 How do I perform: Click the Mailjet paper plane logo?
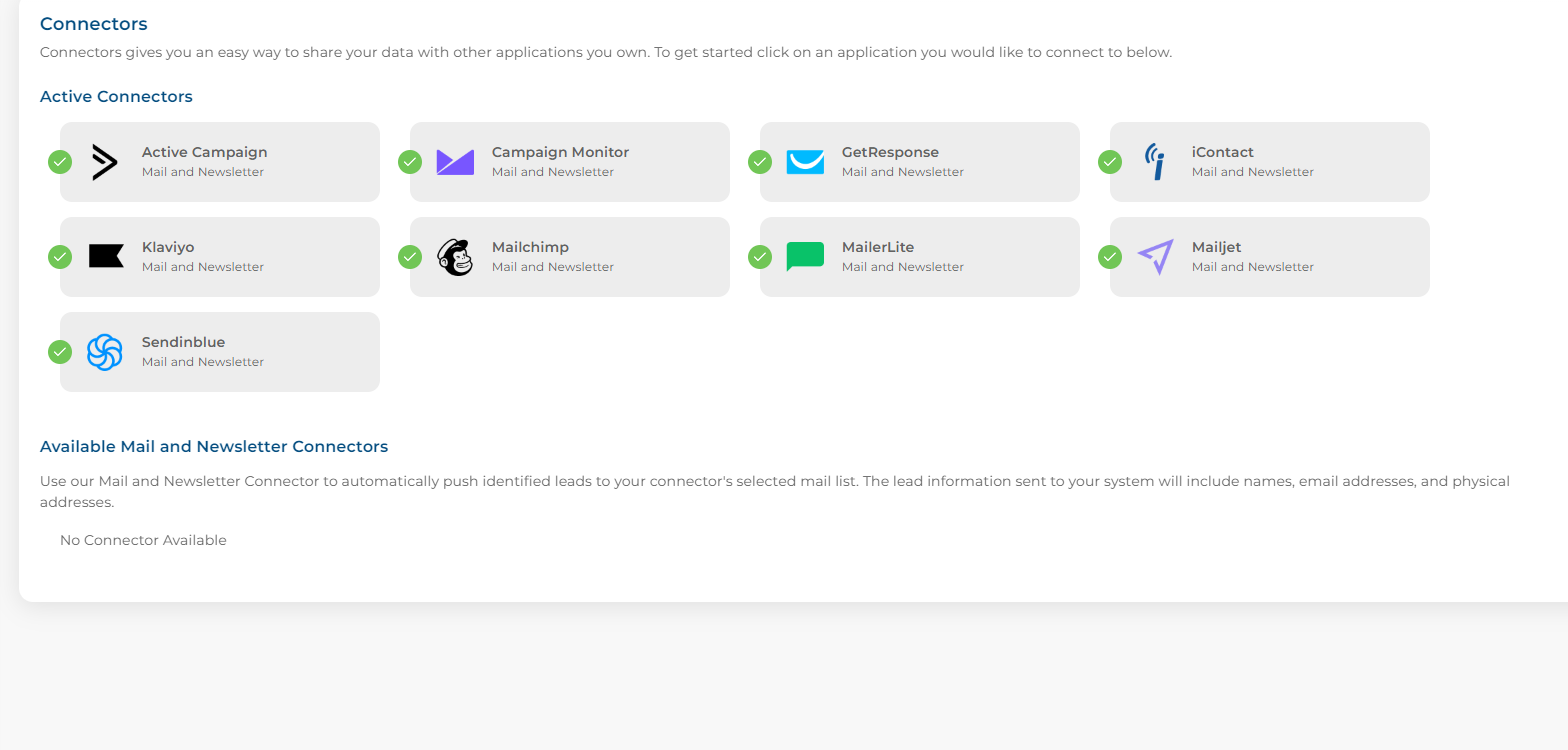(x=1155, y=257)
